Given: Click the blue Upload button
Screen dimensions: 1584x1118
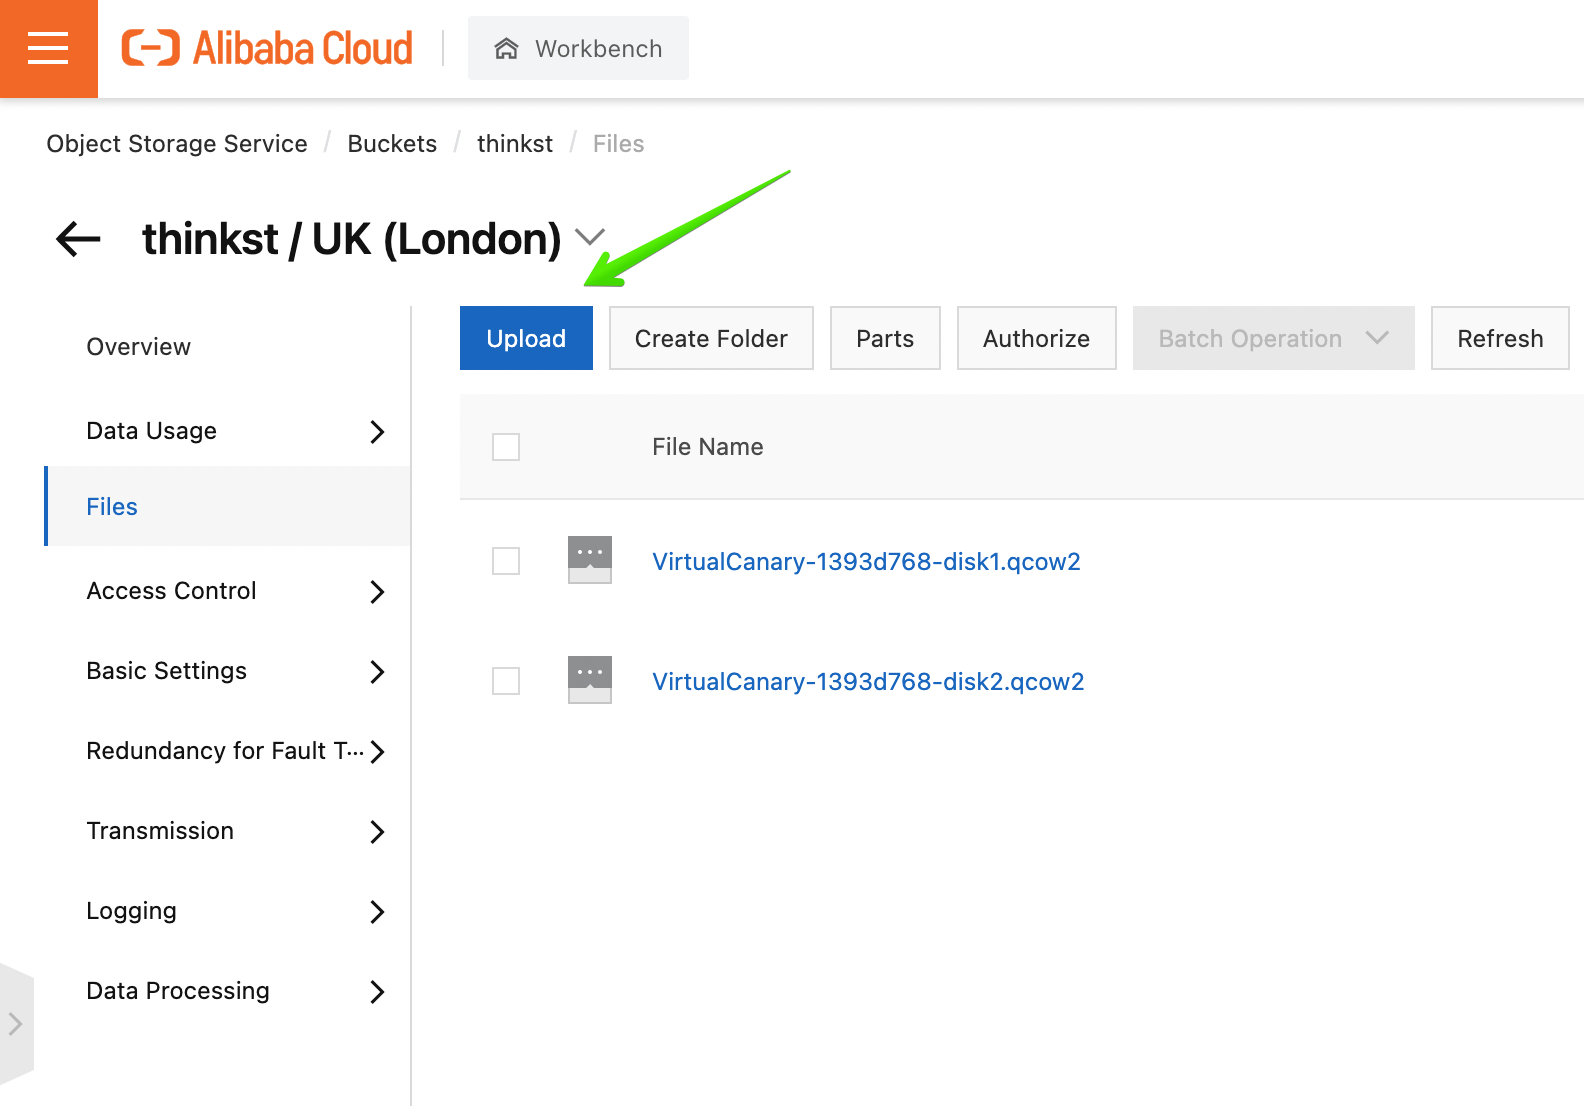Looking at the screenshot, I should point(526,338).
